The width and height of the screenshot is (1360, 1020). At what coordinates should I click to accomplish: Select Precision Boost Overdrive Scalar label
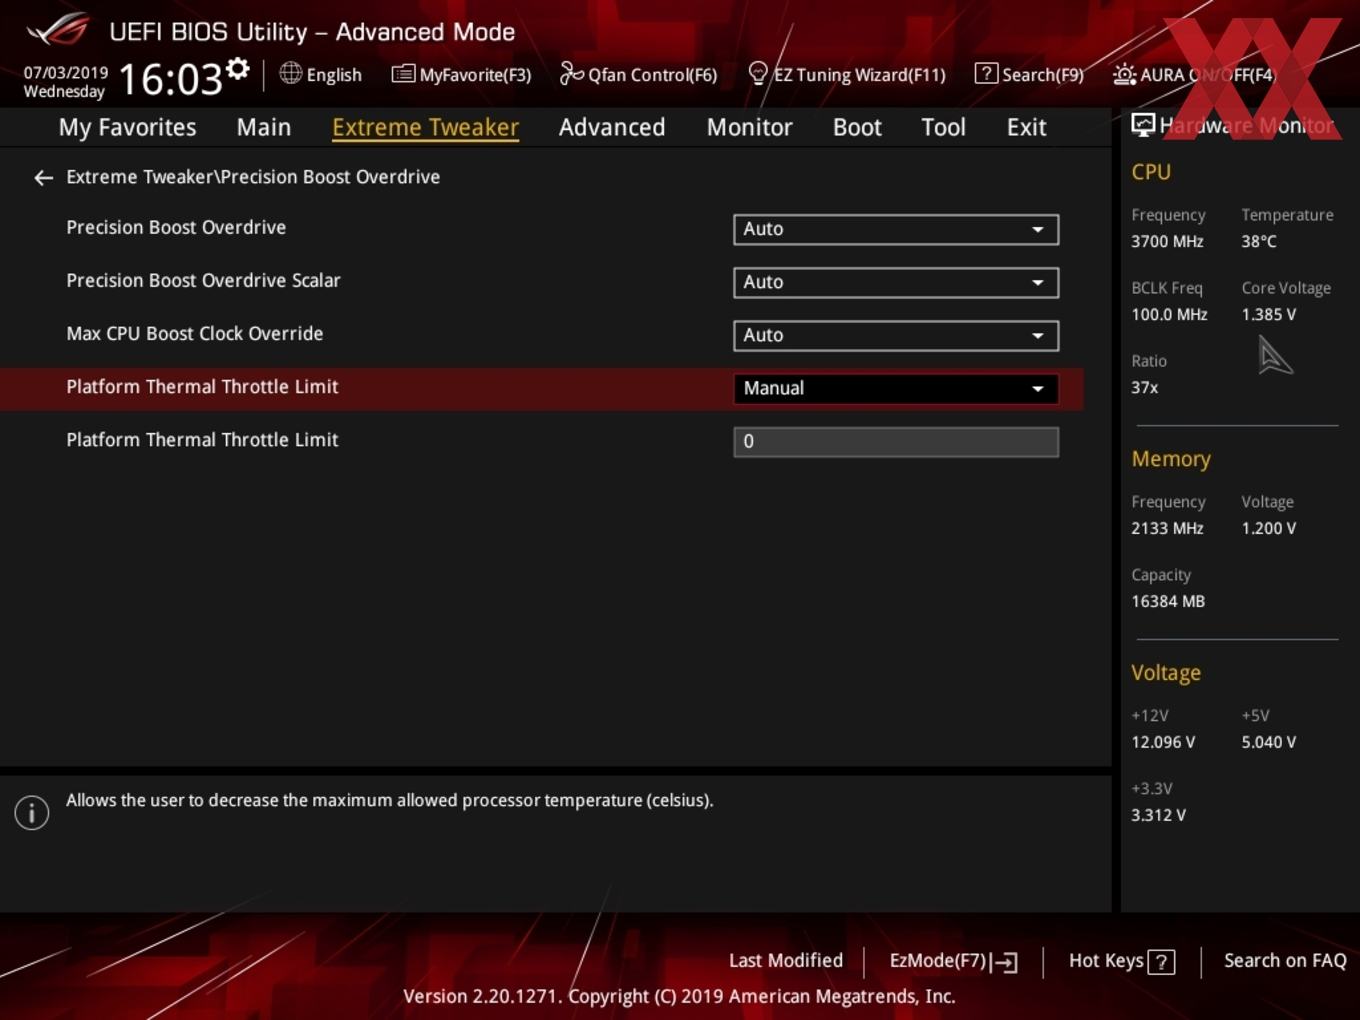(203, 281)
